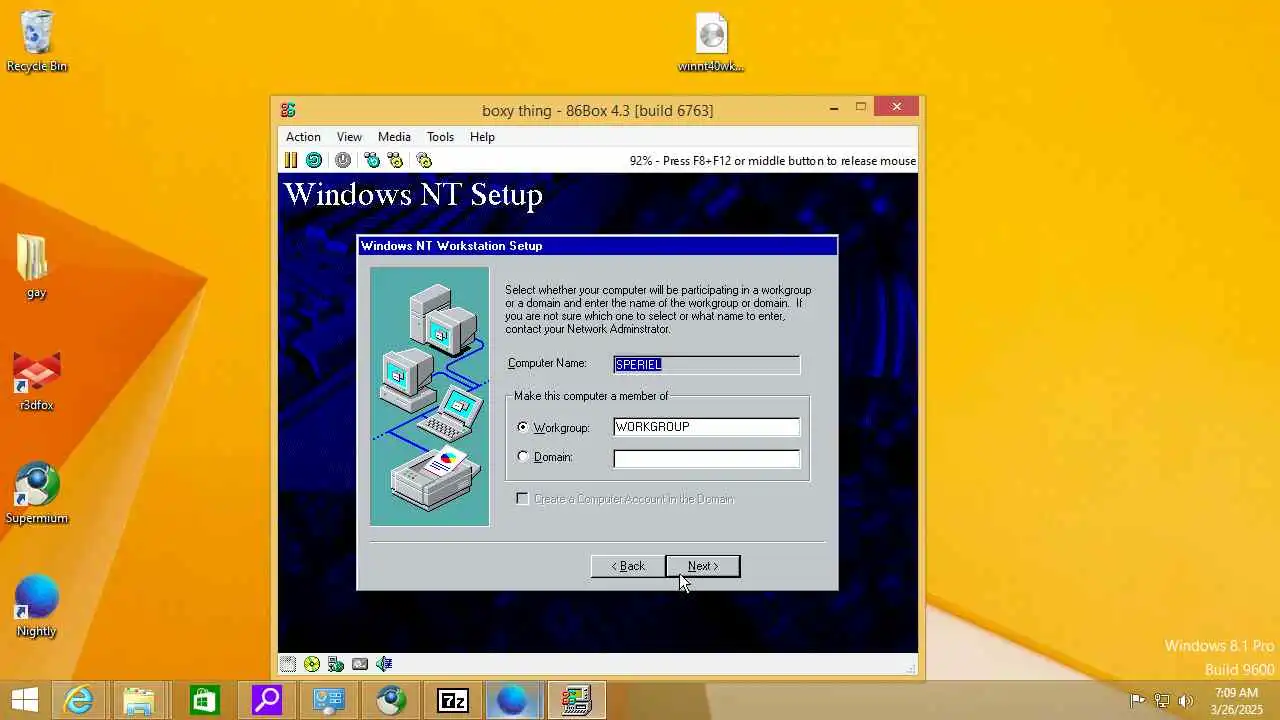Open Supermium from the taskbar
The image size is (1280, 720).
tap(391, 700)
